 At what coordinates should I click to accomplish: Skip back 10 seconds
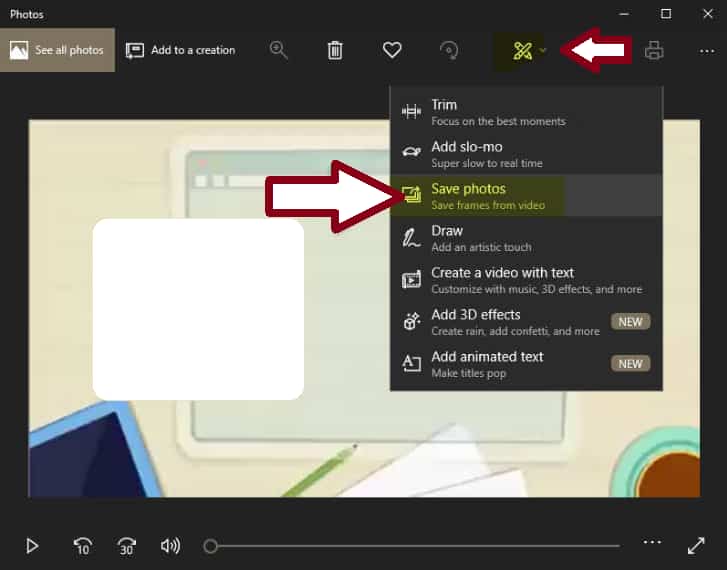point(83,546)
